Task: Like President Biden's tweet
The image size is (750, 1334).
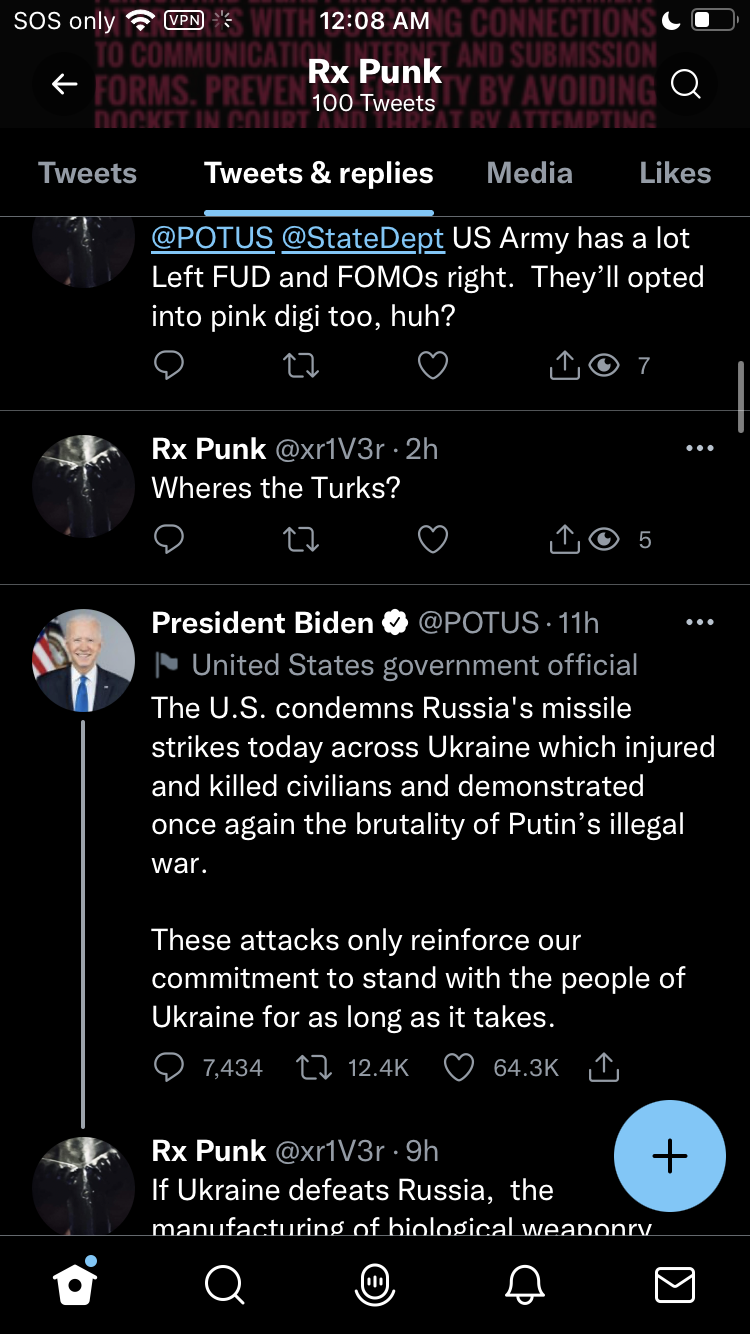Action: point(459,1068)
